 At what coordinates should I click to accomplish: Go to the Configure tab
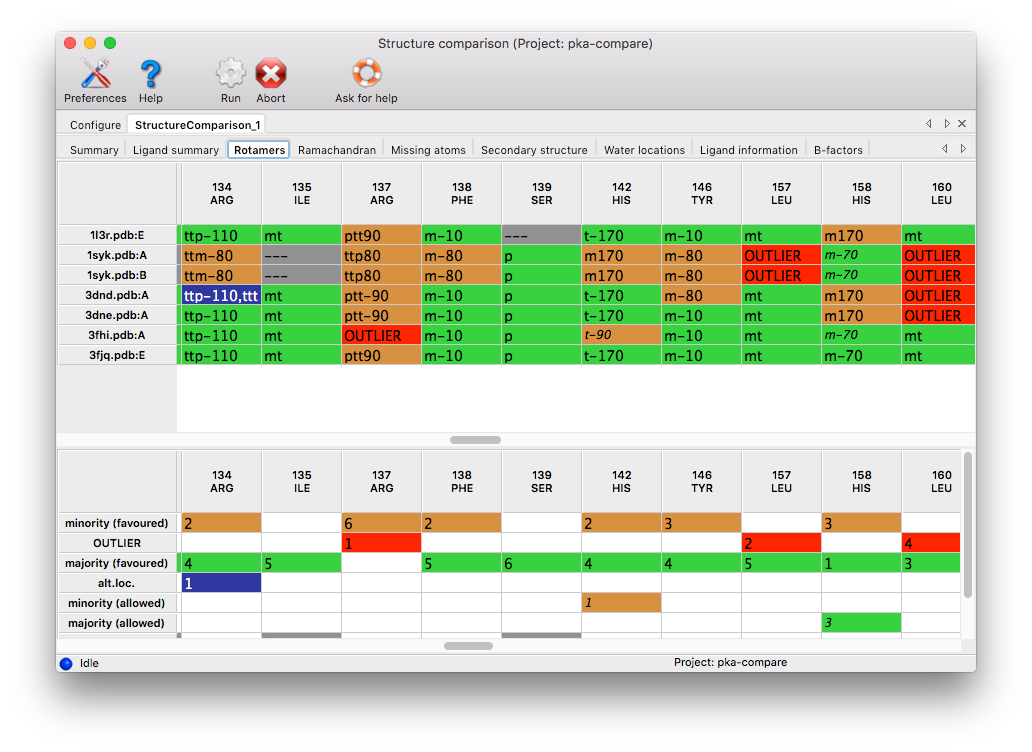pos(95,125)
